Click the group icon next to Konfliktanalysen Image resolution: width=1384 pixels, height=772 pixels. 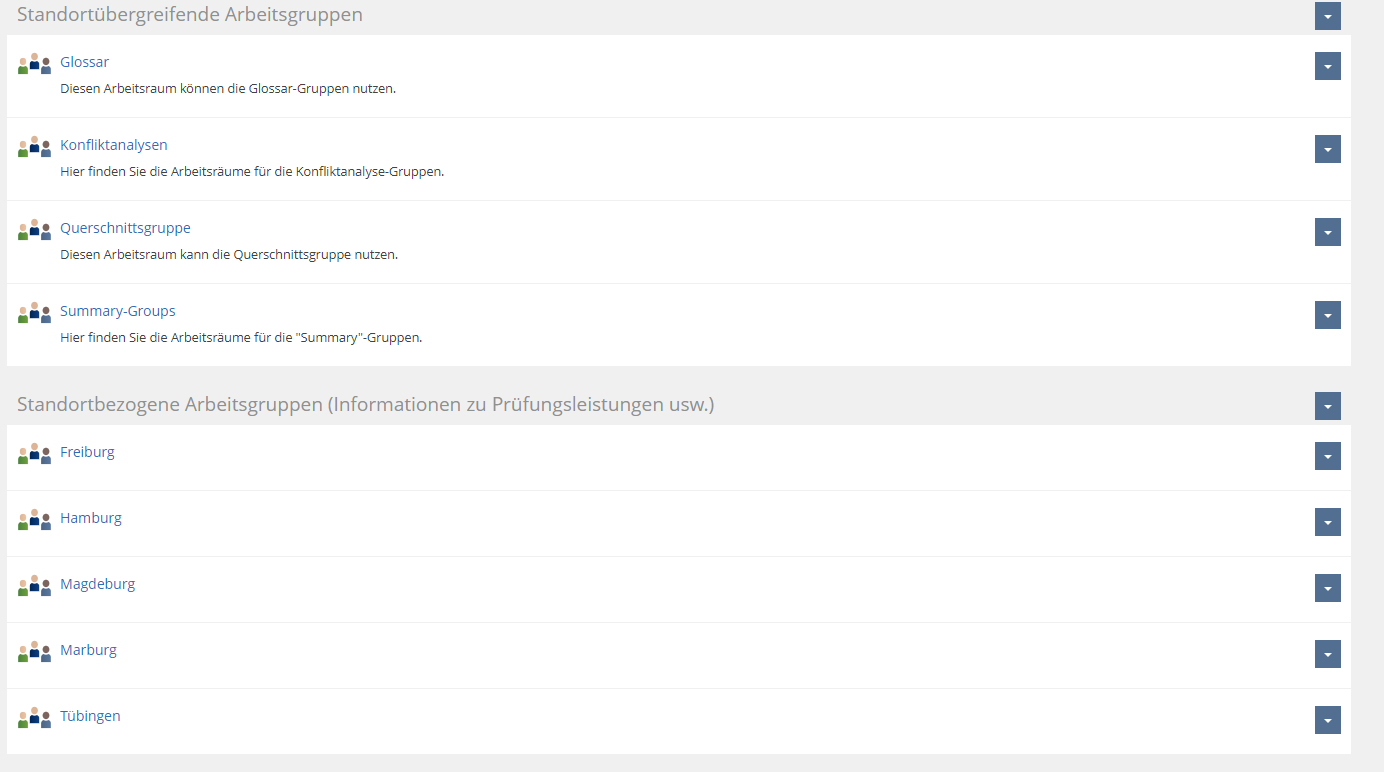[x=34, y=147]
